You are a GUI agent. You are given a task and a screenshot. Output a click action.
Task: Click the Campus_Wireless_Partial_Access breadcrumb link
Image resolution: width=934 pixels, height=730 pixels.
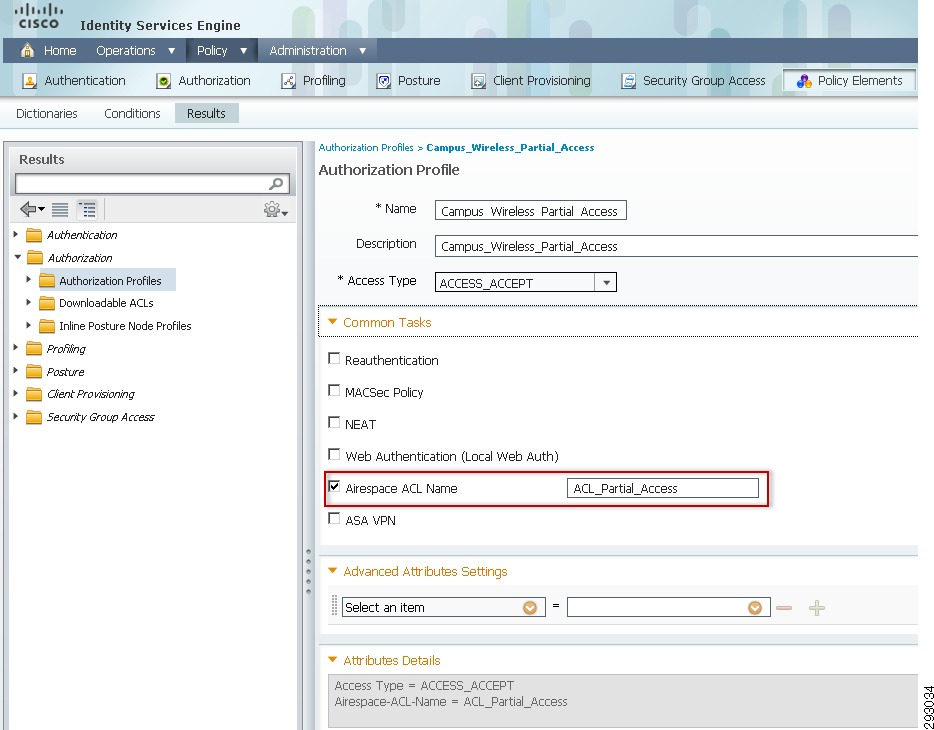[x=510, y=148]
